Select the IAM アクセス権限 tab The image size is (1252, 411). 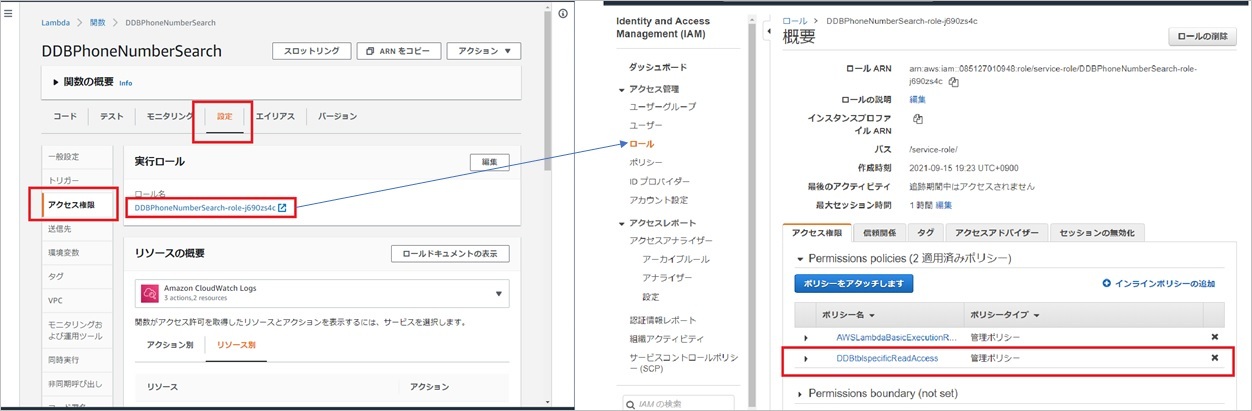[817, 232]
